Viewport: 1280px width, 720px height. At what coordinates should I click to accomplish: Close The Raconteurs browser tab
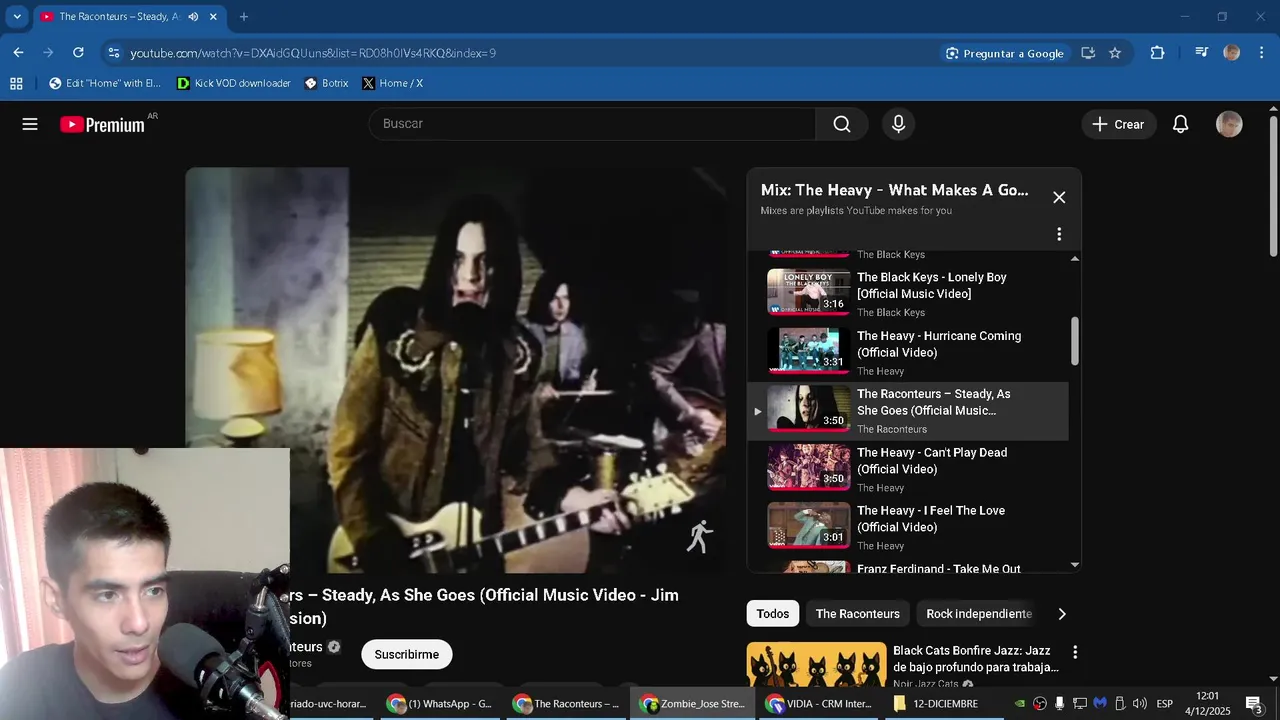213,17
